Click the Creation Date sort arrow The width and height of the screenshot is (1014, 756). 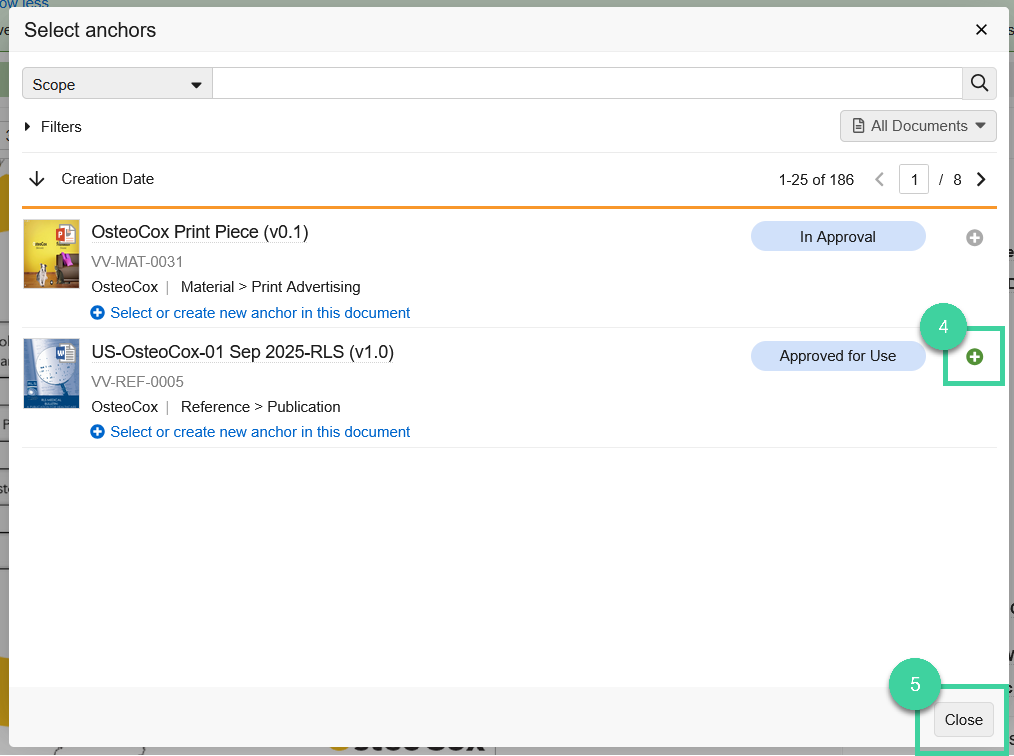tap(37, 179)
